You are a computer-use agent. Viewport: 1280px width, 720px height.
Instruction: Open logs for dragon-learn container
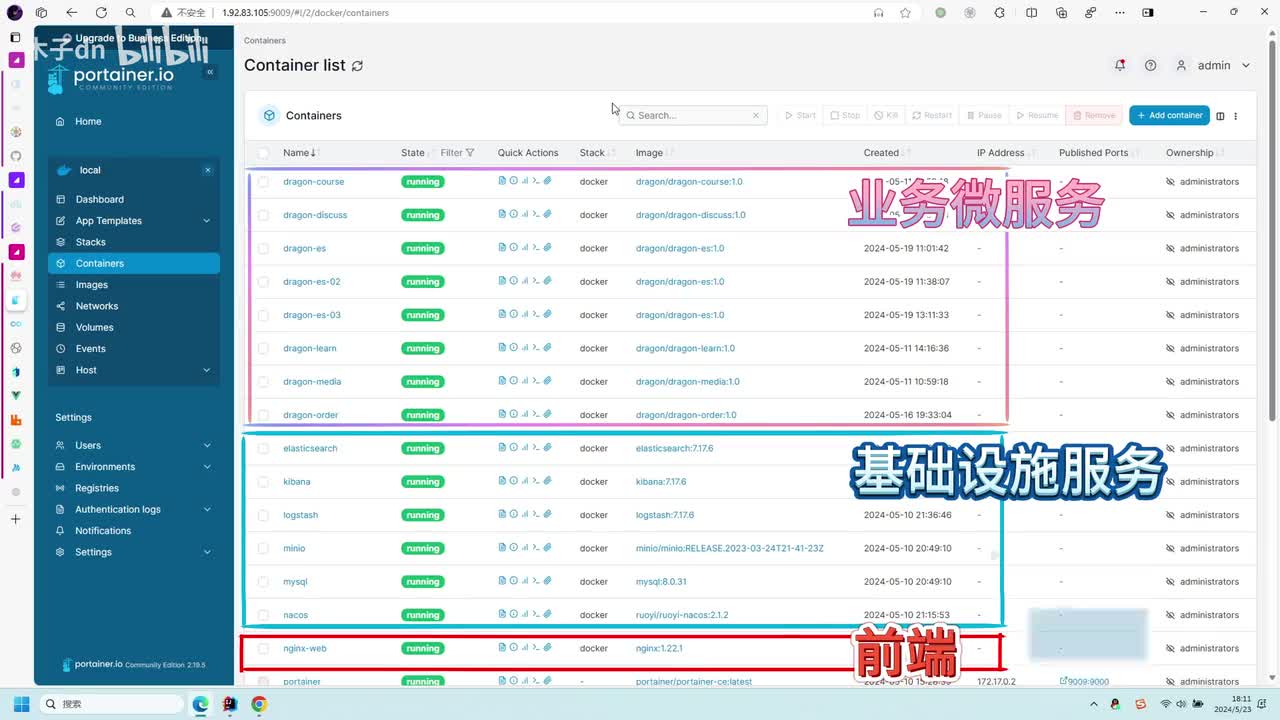(x=502, y=348)
